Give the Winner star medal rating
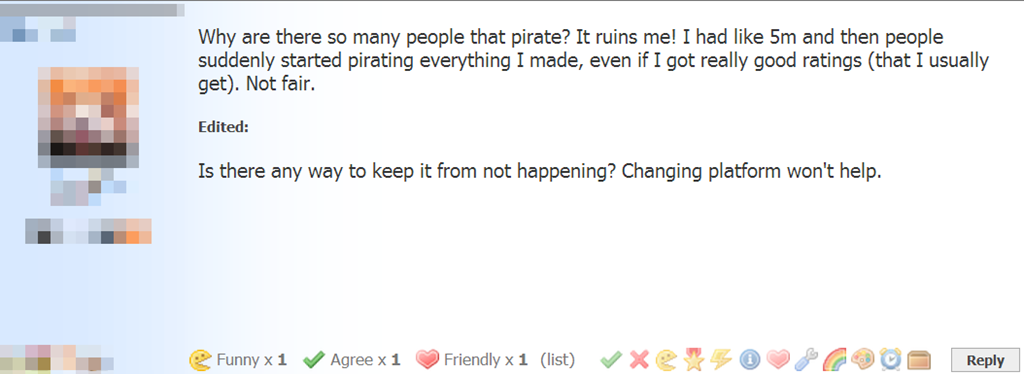 (694, 359)
